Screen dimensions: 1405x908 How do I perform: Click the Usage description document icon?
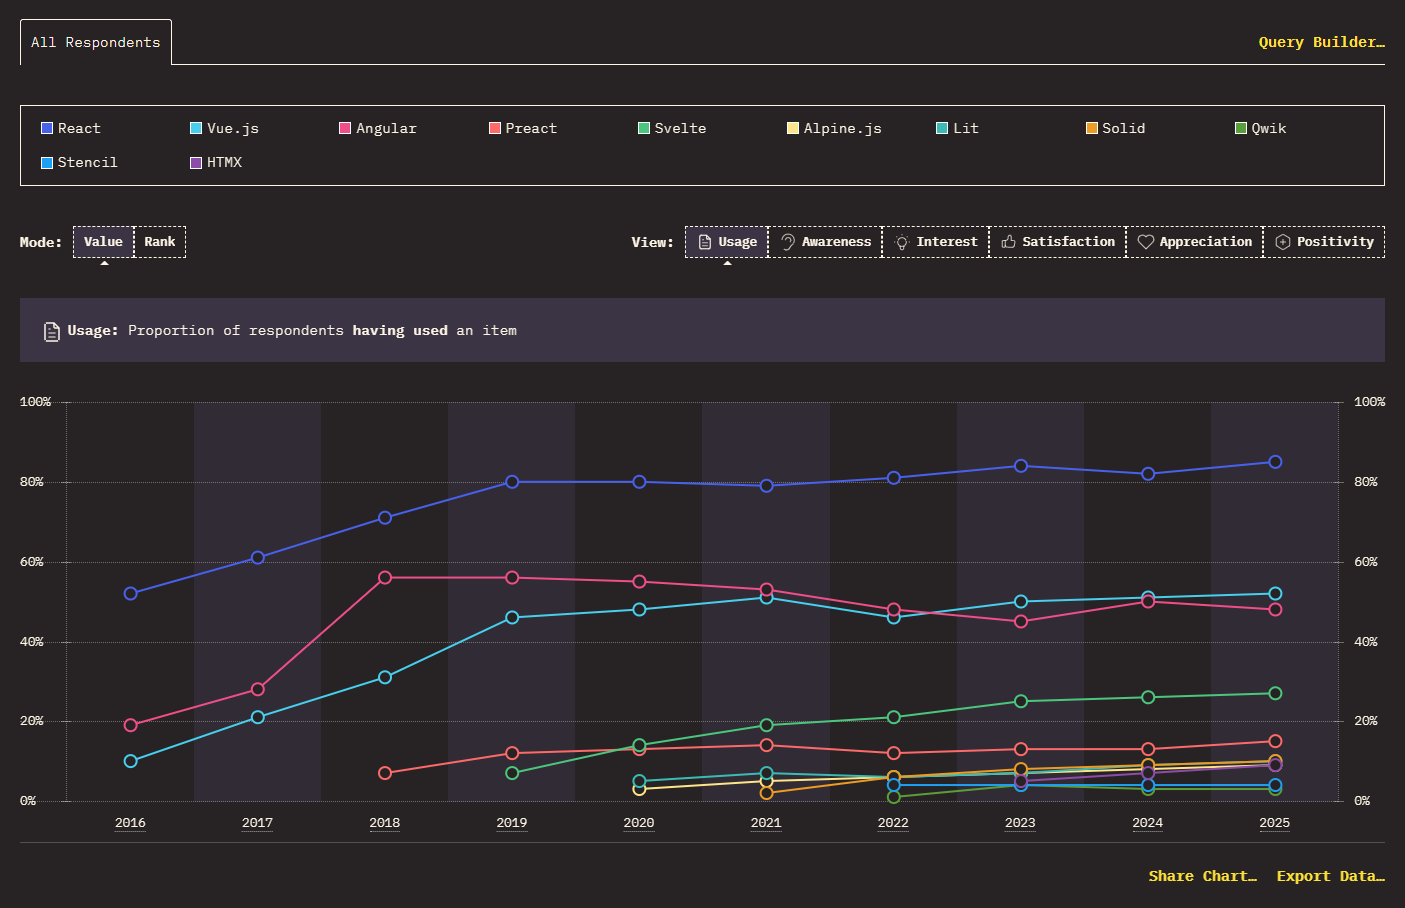point(52,331)
